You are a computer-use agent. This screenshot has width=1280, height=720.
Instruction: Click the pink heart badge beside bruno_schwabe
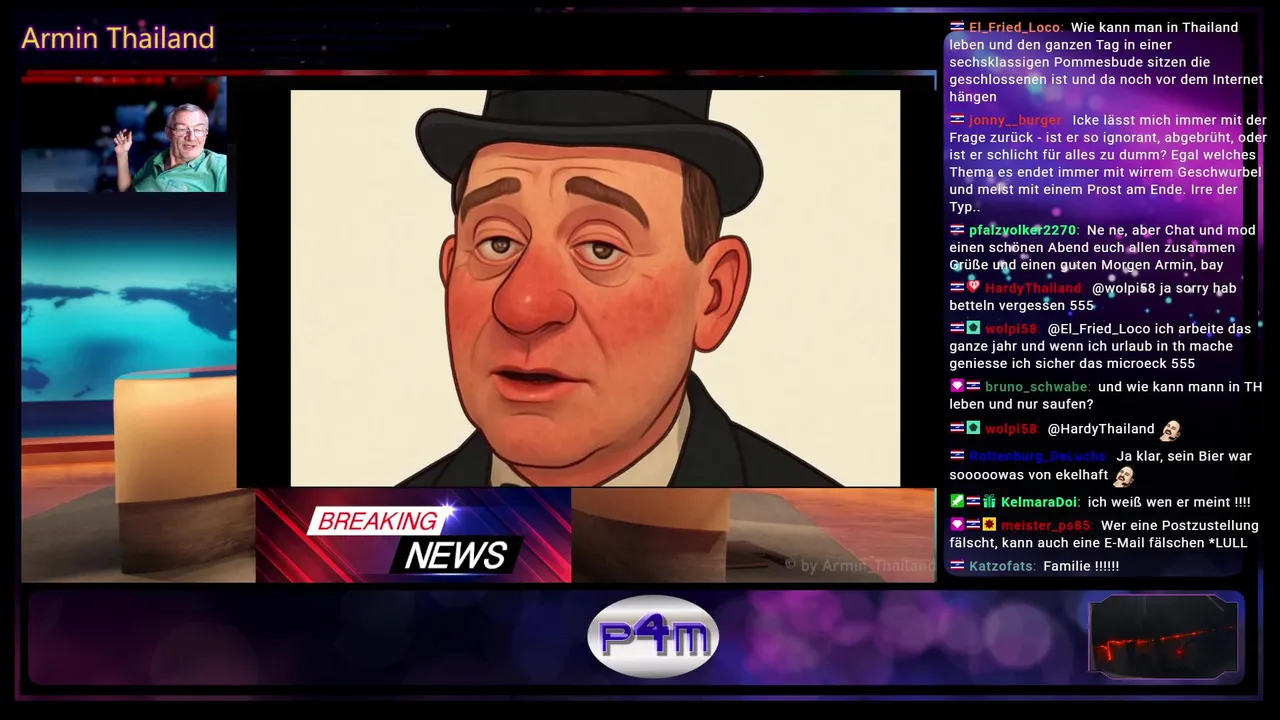tap(957, 386)
